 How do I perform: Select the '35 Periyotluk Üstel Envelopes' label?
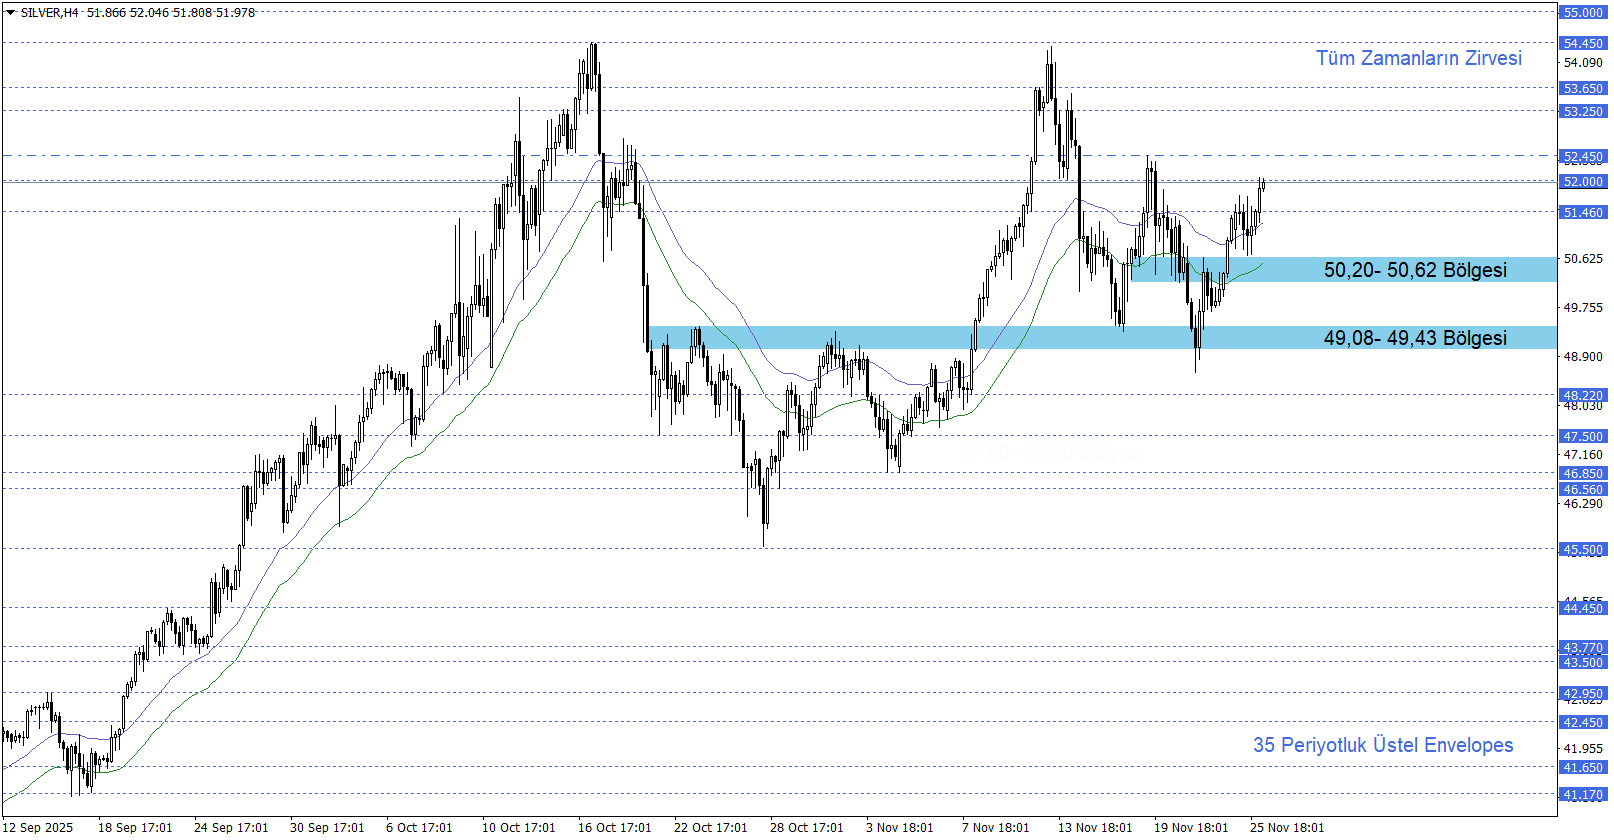(1382, 745)
